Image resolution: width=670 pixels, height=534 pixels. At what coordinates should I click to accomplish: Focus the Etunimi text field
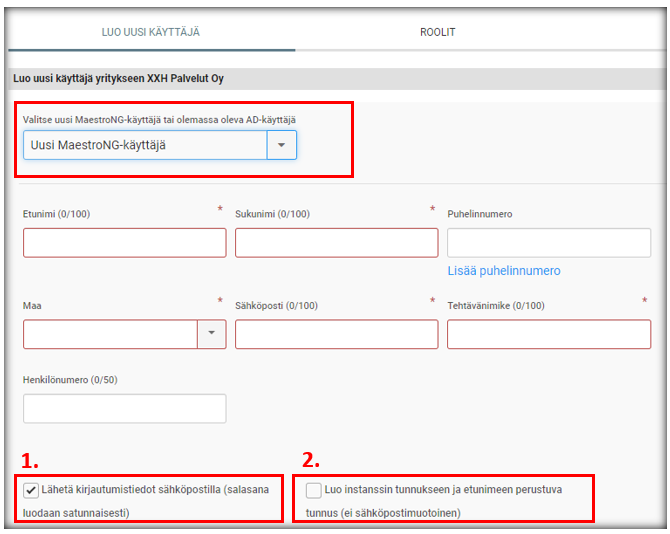(x=125, y=243)
